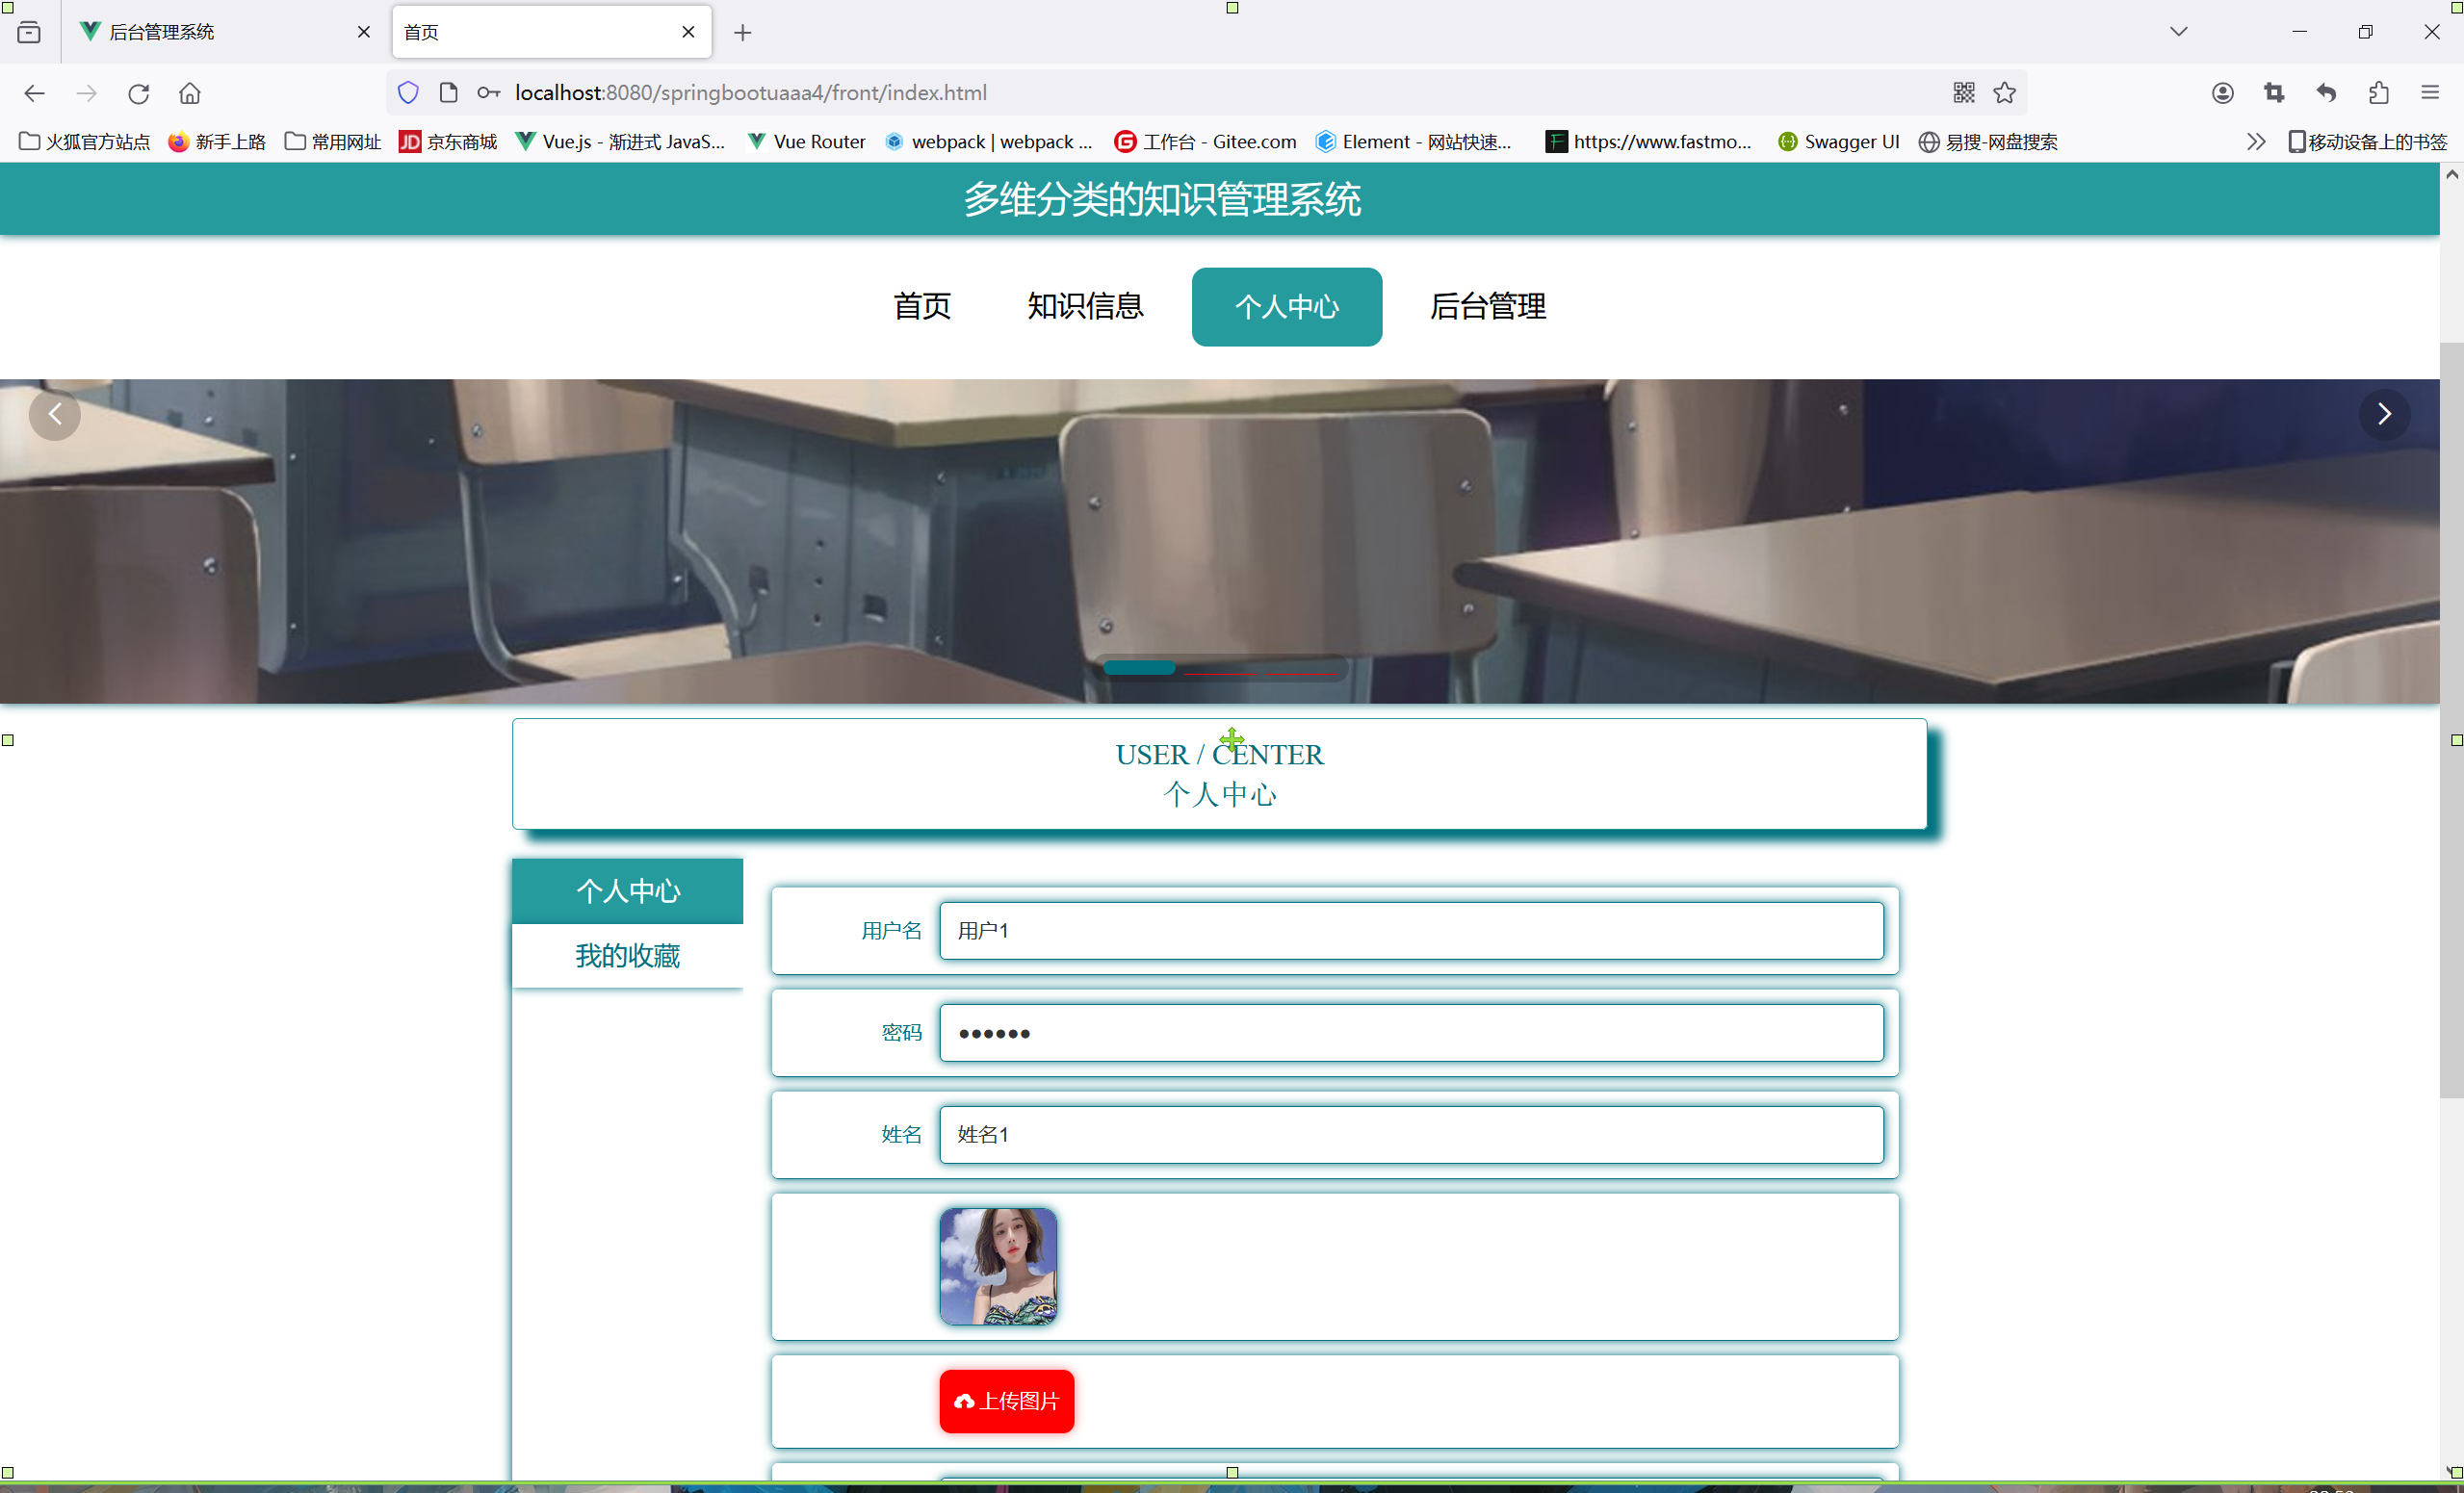Screen dimensions: 2464x1493
Task: Open the QR code generator icon
Action: coord(1963,93)
